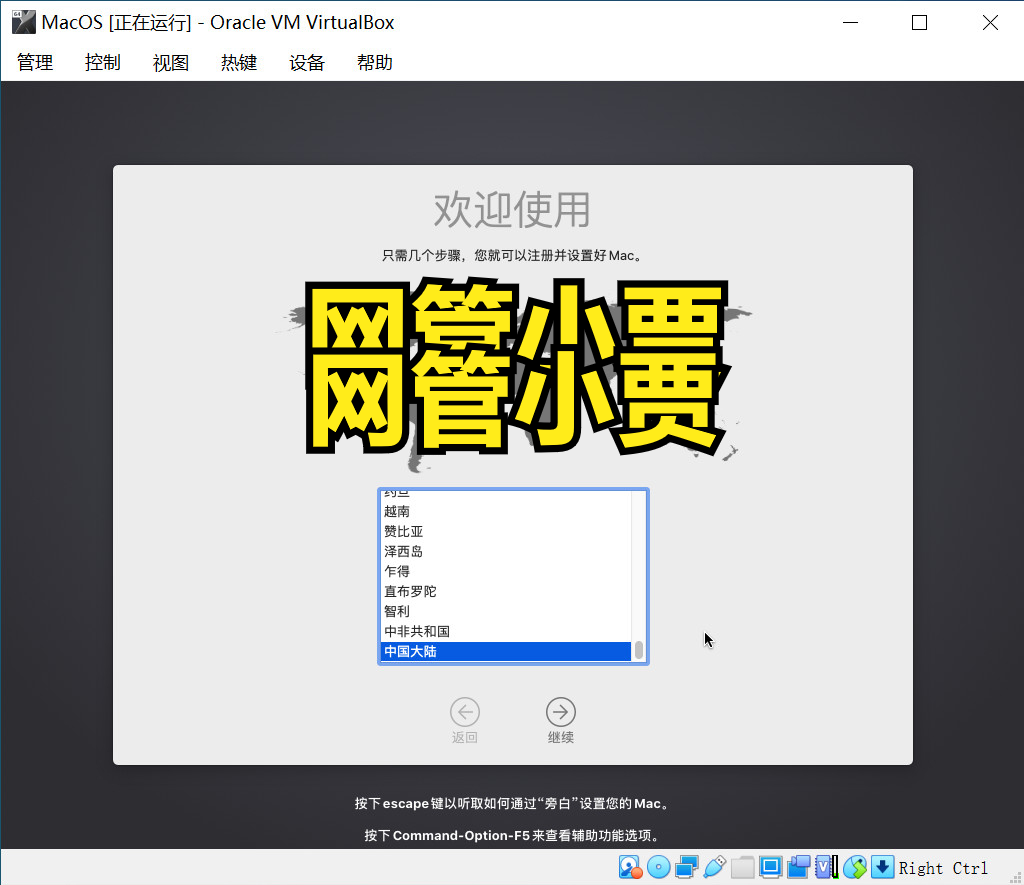
Task: Click the video recording status icon
Action: point(799,867)
